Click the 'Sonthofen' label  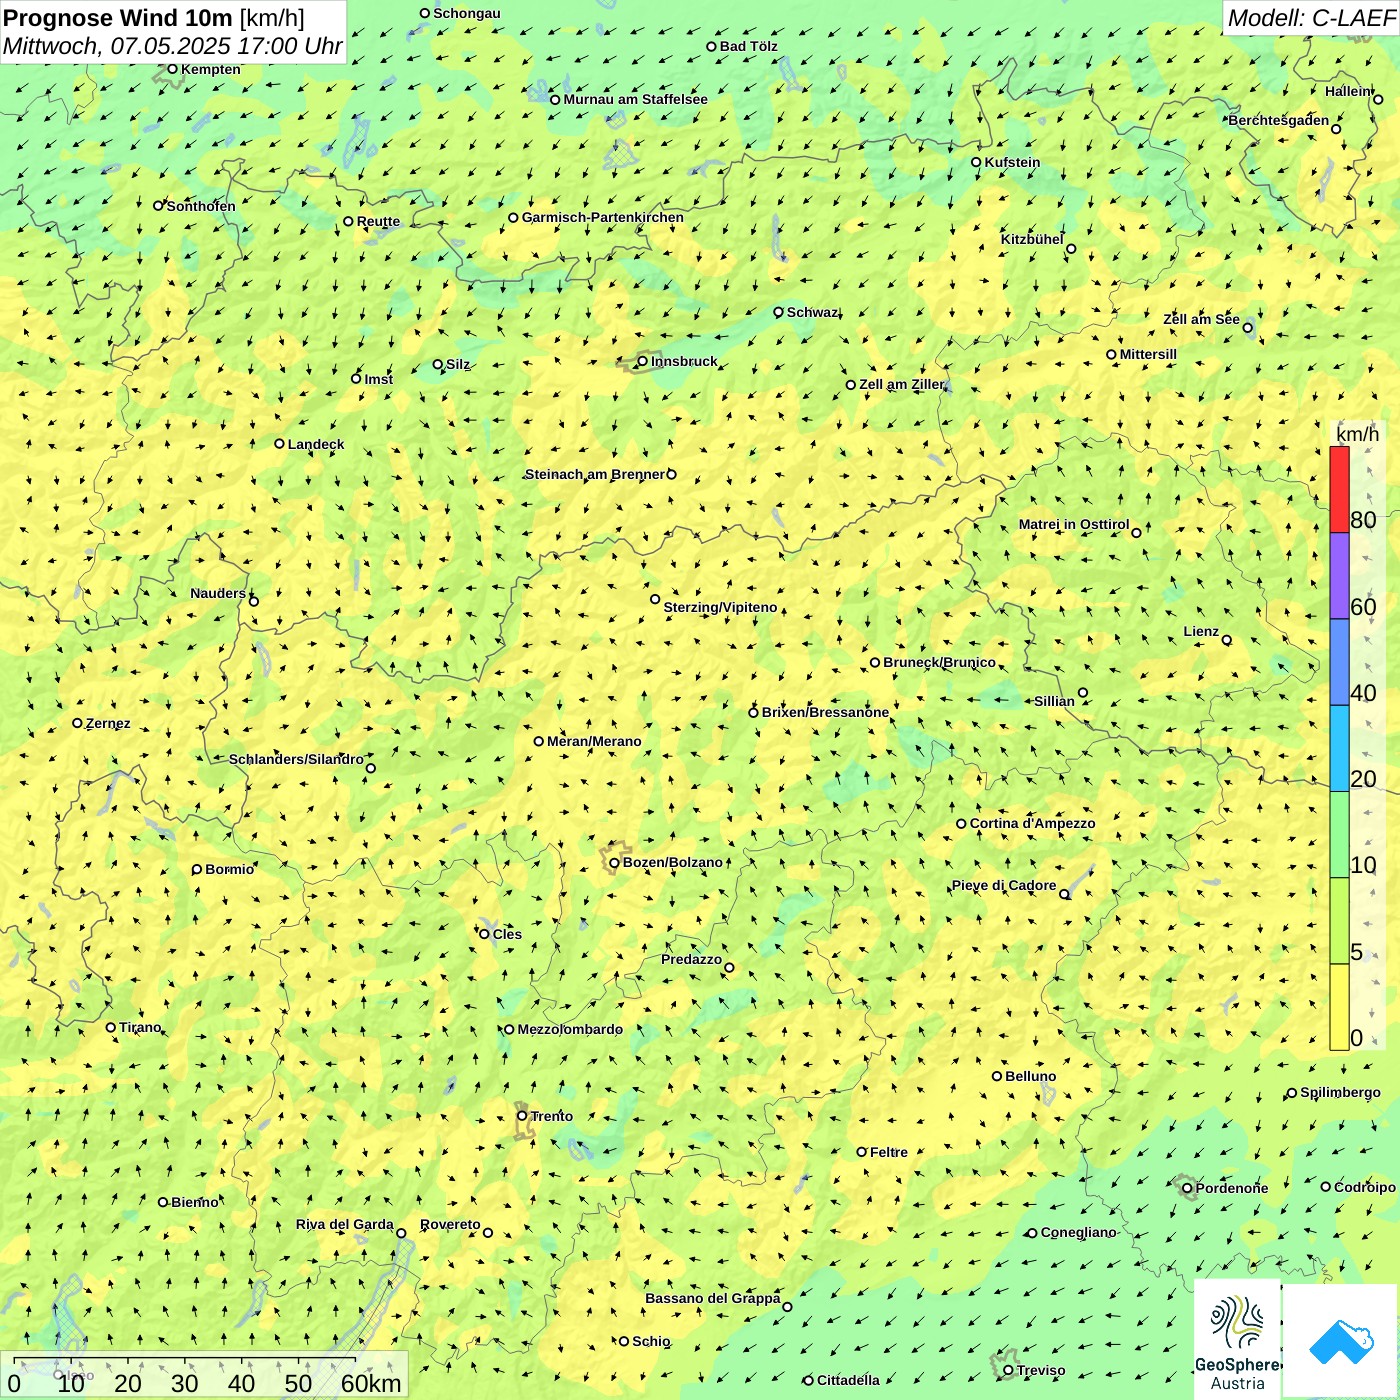click(x=201, y=207)
